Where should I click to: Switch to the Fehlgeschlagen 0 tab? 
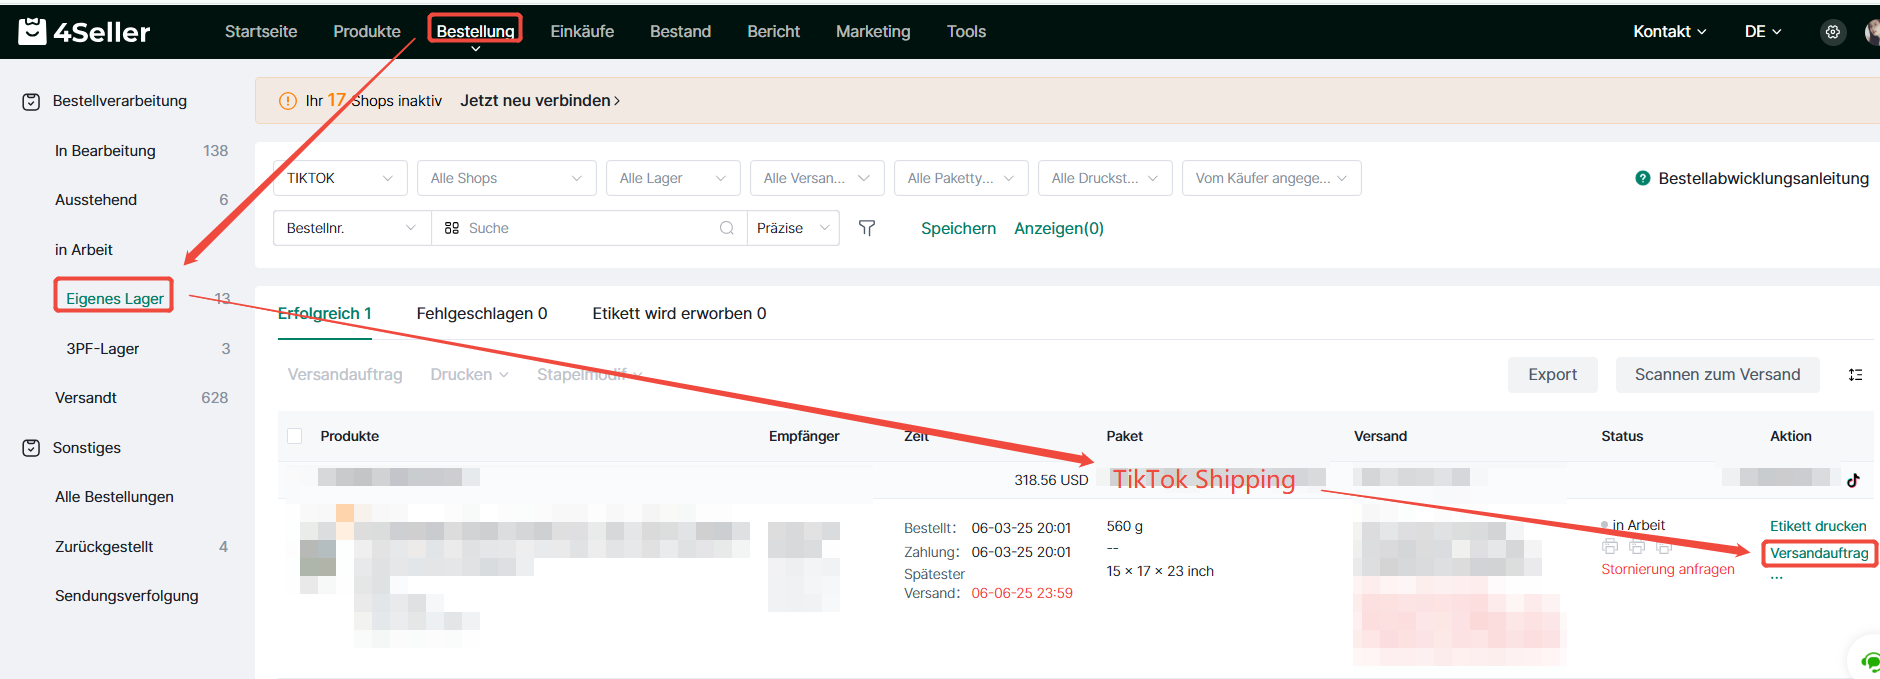coord(482,314)
